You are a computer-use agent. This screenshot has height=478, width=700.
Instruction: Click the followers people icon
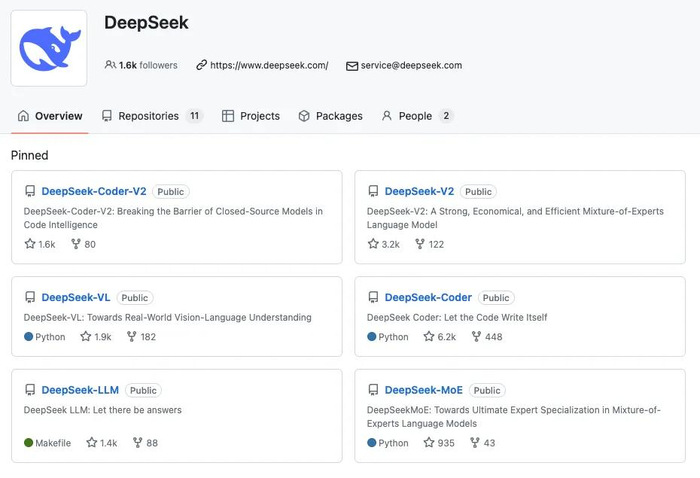(x=110, y=65)
